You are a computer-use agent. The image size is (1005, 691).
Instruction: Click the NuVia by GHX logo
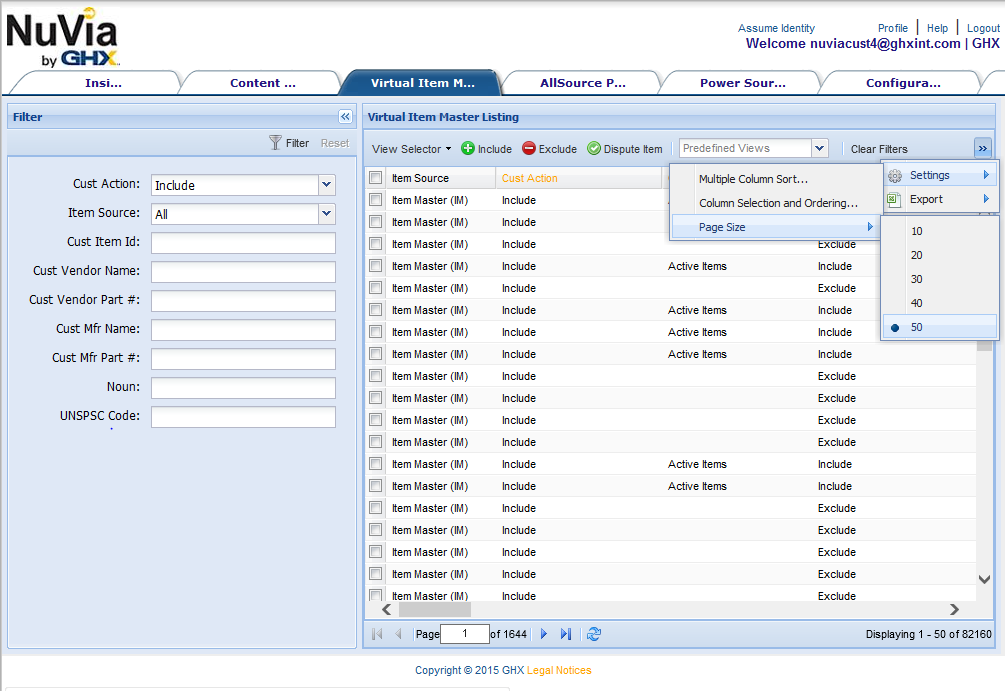(62, 37)
